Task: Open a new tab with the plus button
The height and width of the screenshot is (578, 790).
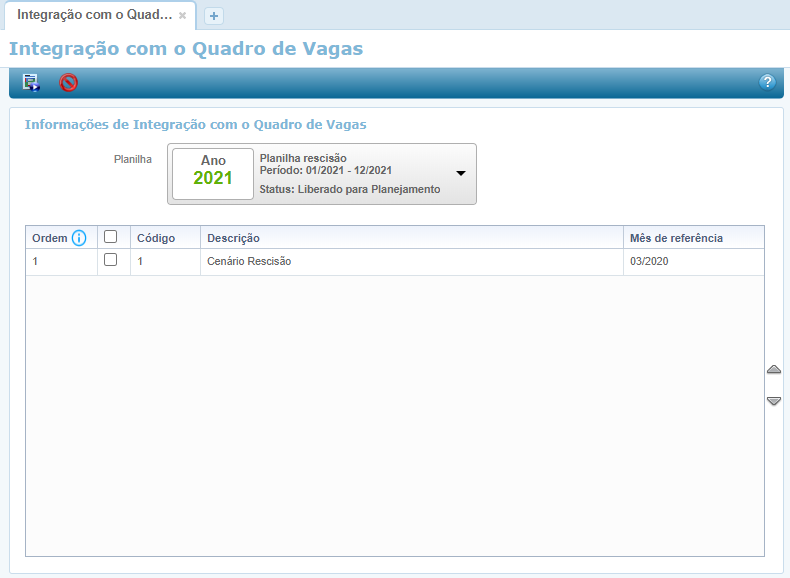Action: (213, 16)
